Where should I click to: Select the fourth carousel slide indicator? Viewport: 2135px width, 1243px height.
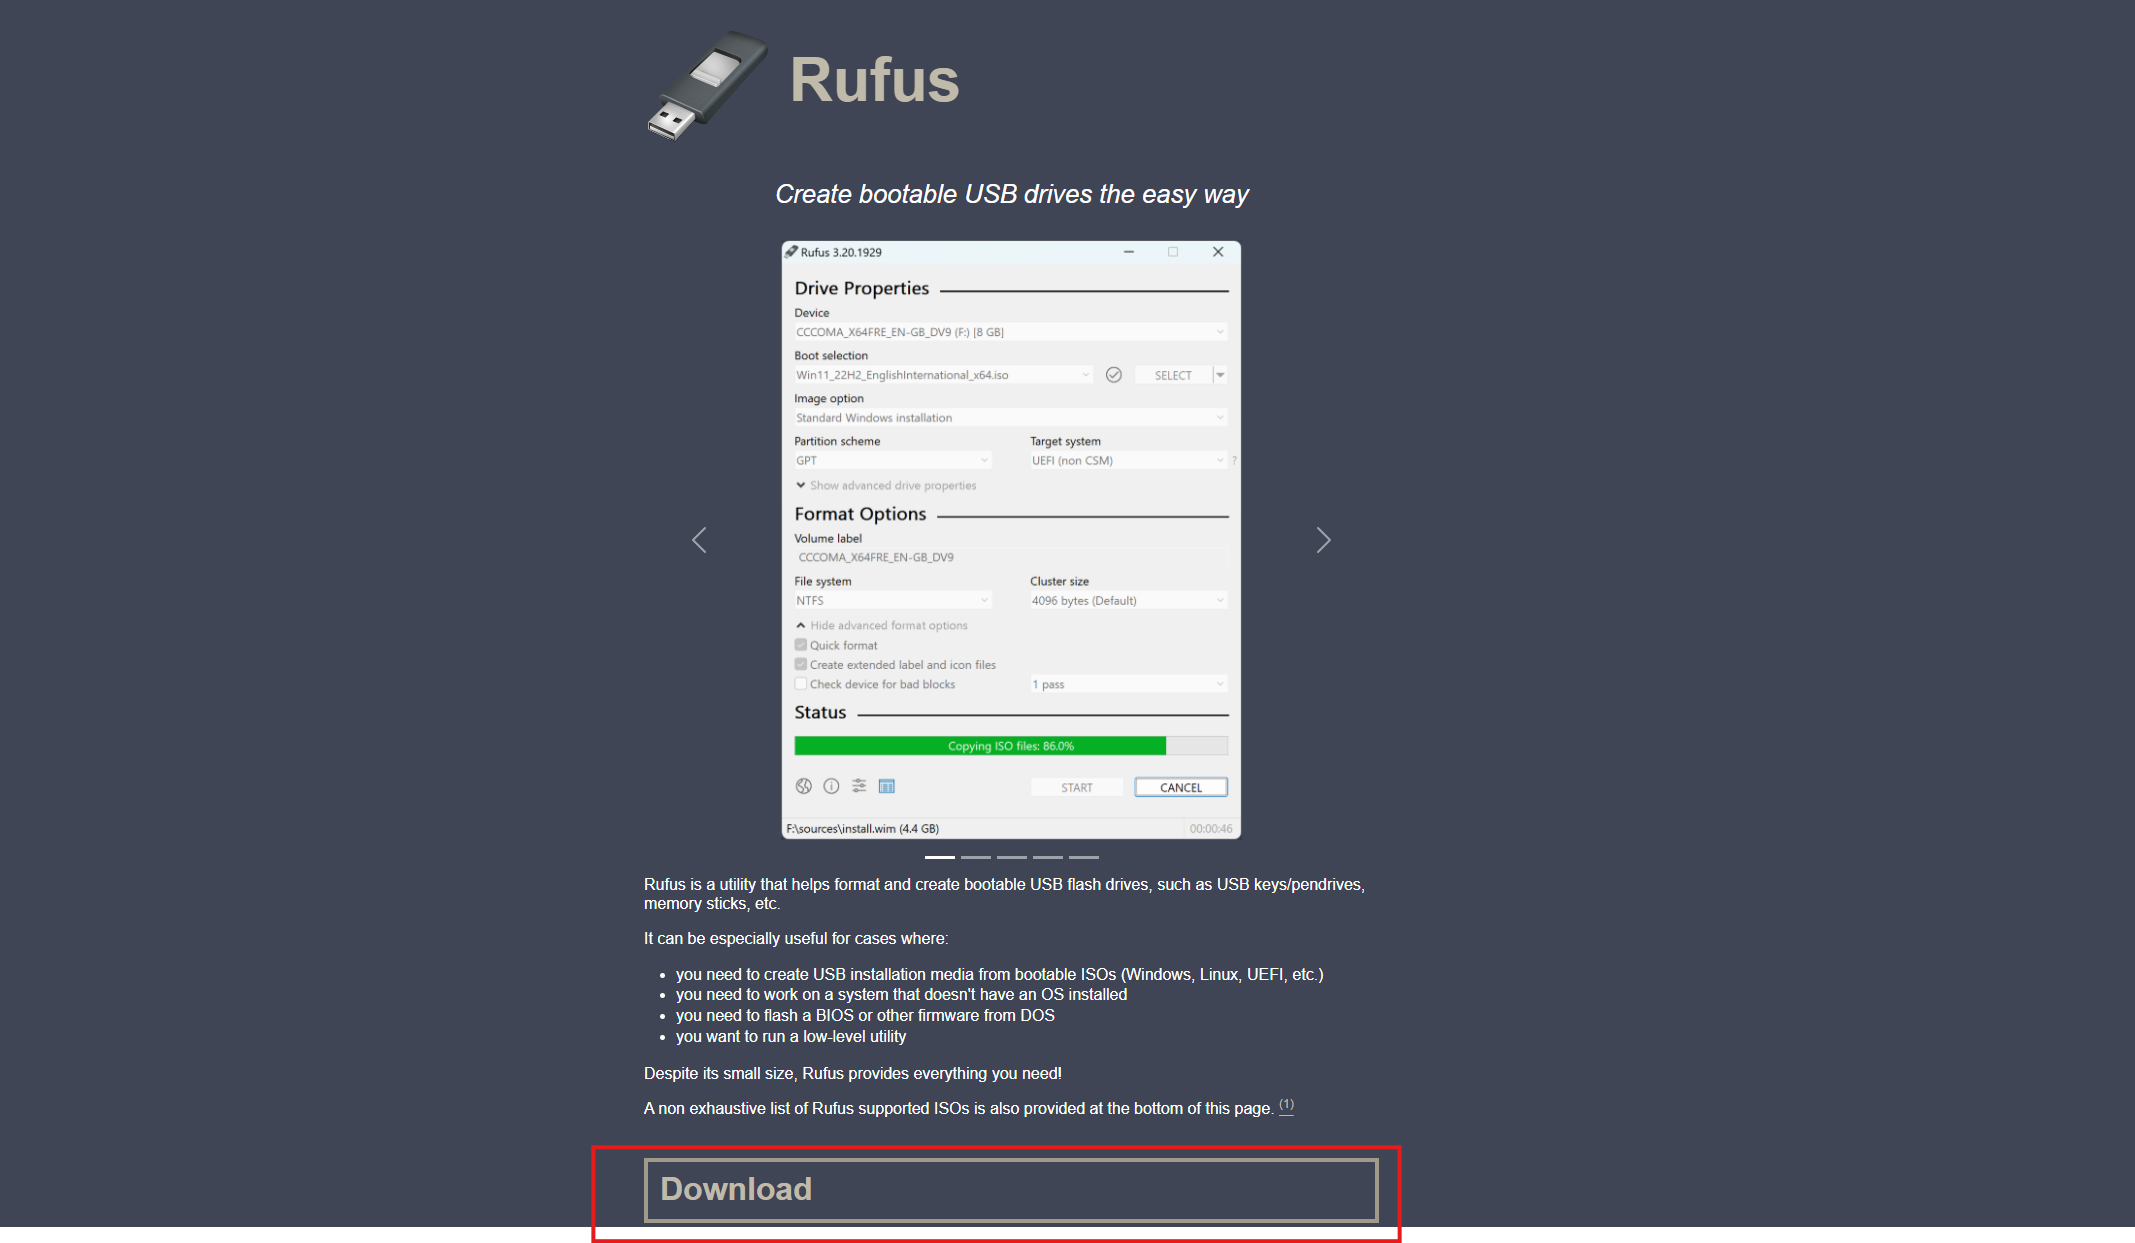point(1048,857)
